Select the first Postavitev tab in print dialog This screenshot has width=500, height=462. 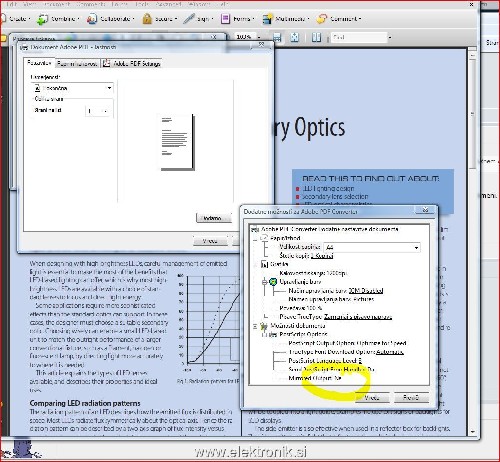tap(39, 63)
